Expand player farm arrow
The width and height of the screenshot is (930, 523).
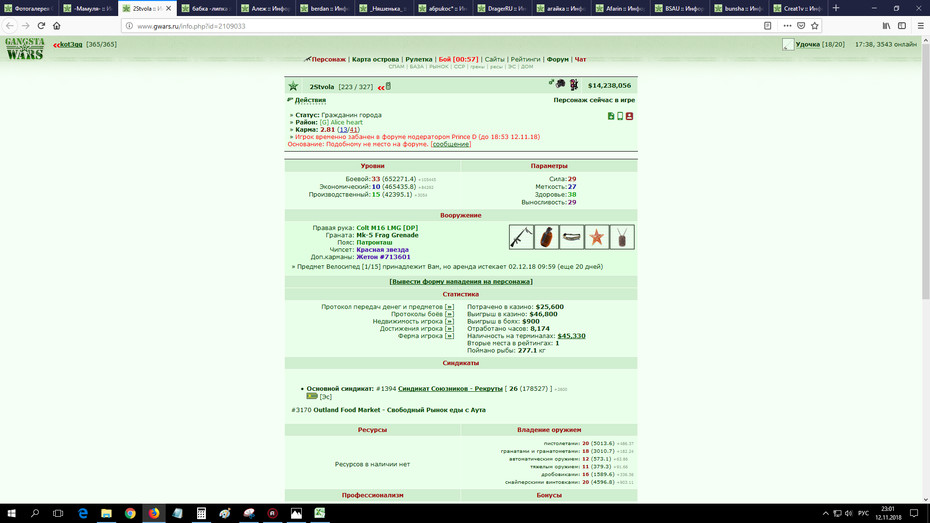point(449,336)
